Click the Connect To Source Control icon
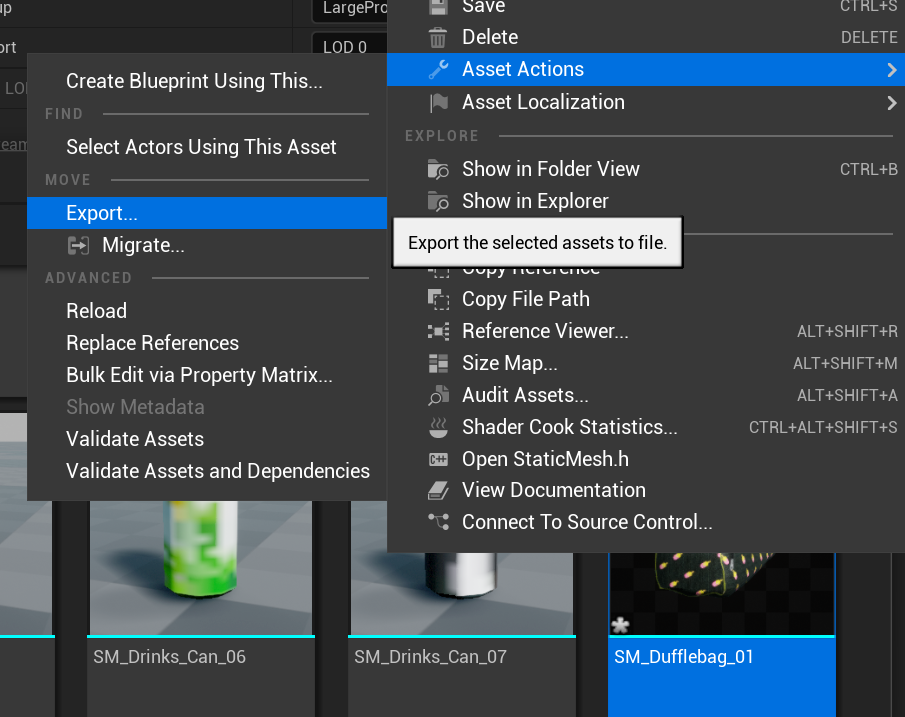 (x=438, y=522)
